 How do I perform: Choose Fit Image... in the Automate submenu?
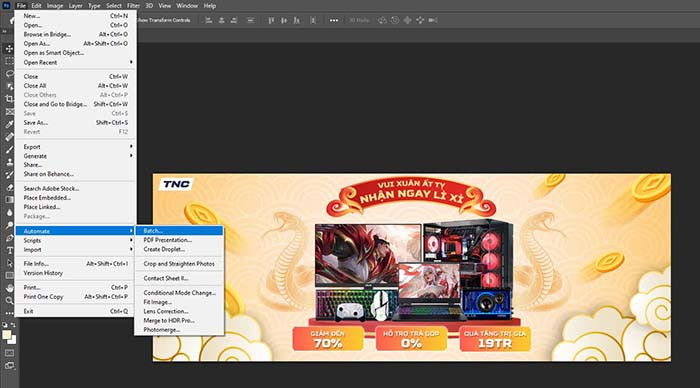[179, 302]
